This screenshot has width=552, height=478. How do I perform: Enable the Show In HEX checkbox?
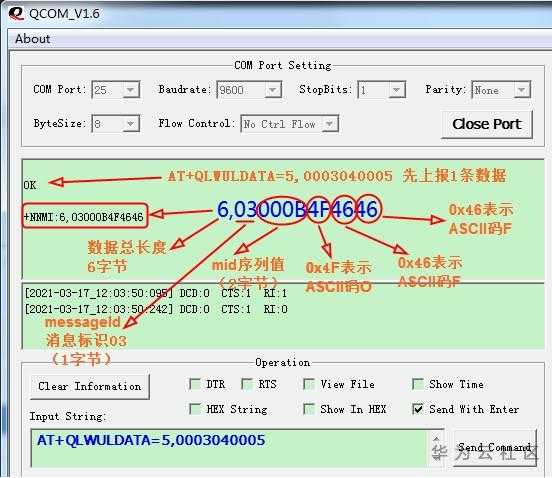pyautogui.click(x=309, y=409)
